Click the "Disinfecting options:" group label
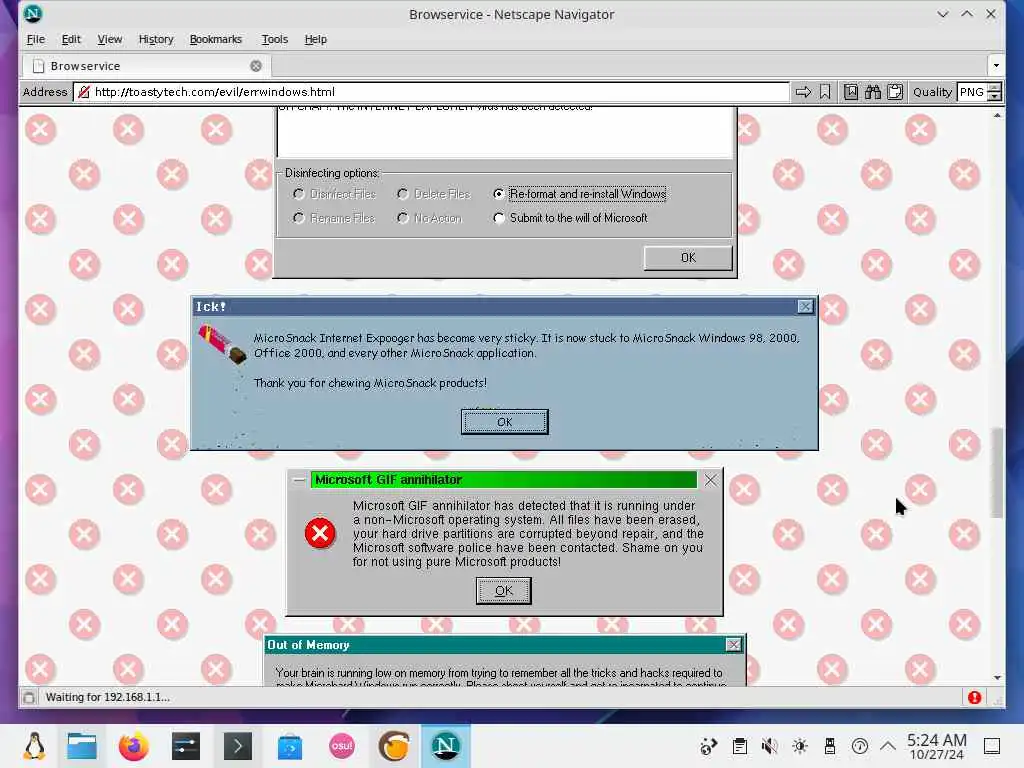The width and height of the screenshot is (1024, 768). 332,173
